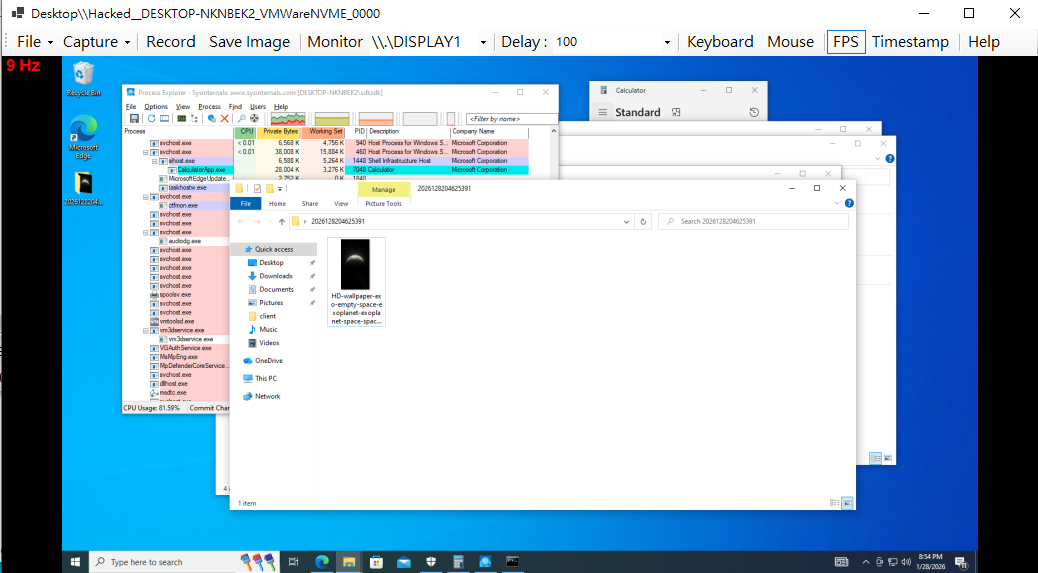This screenshot has height=573, width=1038.
Task: Open the Delay value dropdown
Action: [667, 42]
